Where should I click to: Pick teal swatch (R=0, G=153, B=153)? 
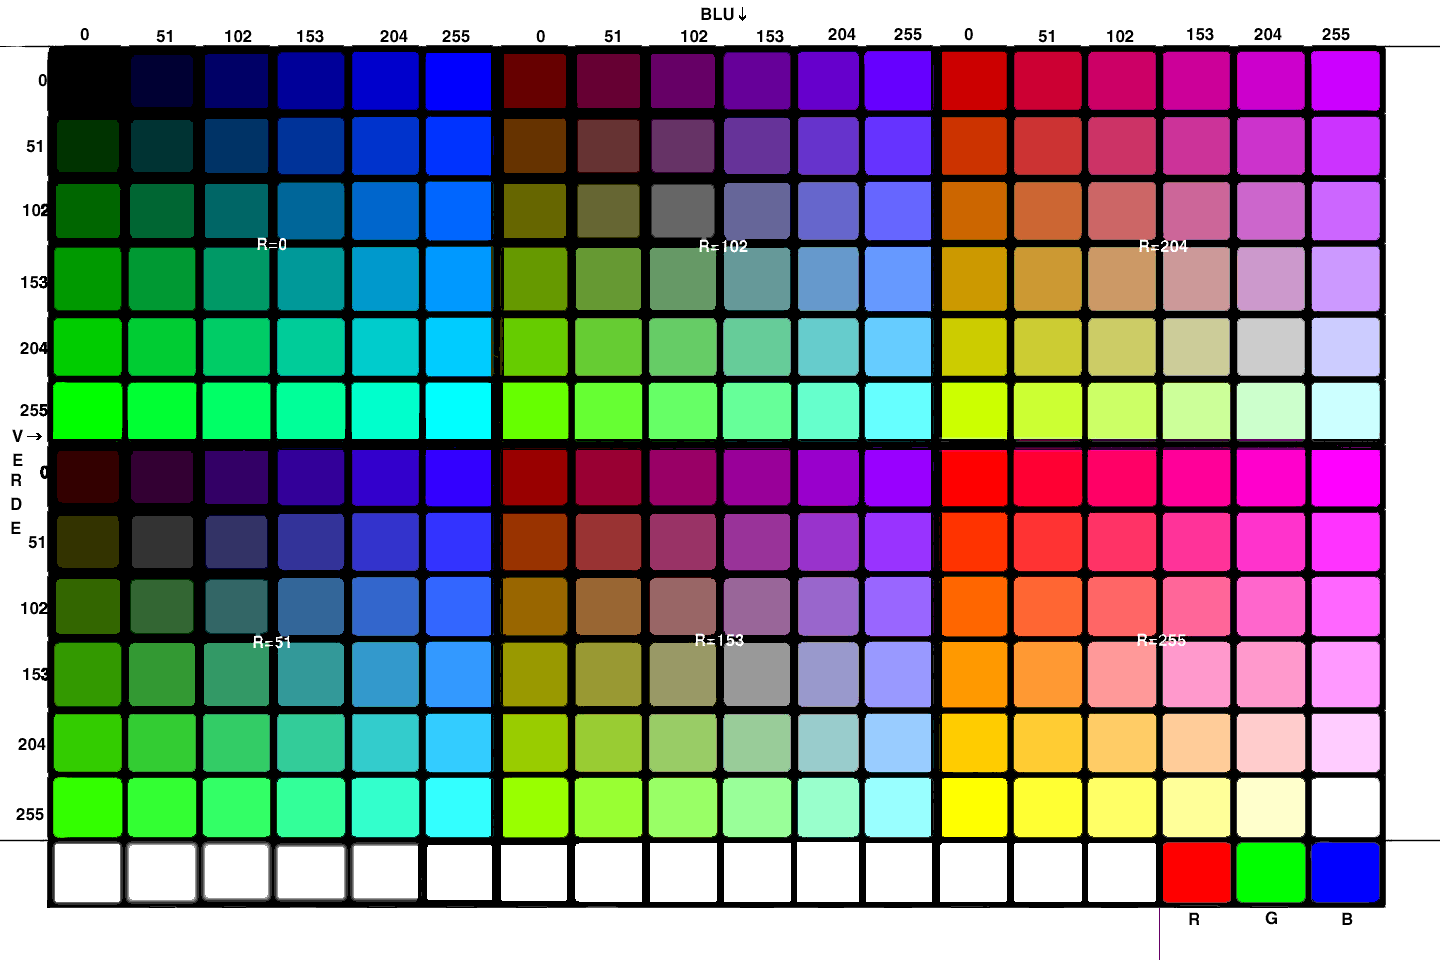pos(311,278)
